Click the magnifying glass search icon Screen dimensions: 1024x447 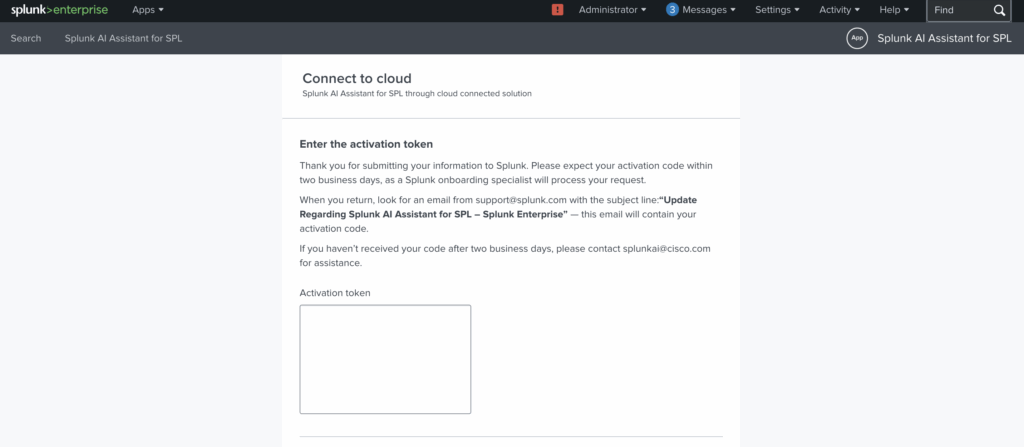(999, 10)
